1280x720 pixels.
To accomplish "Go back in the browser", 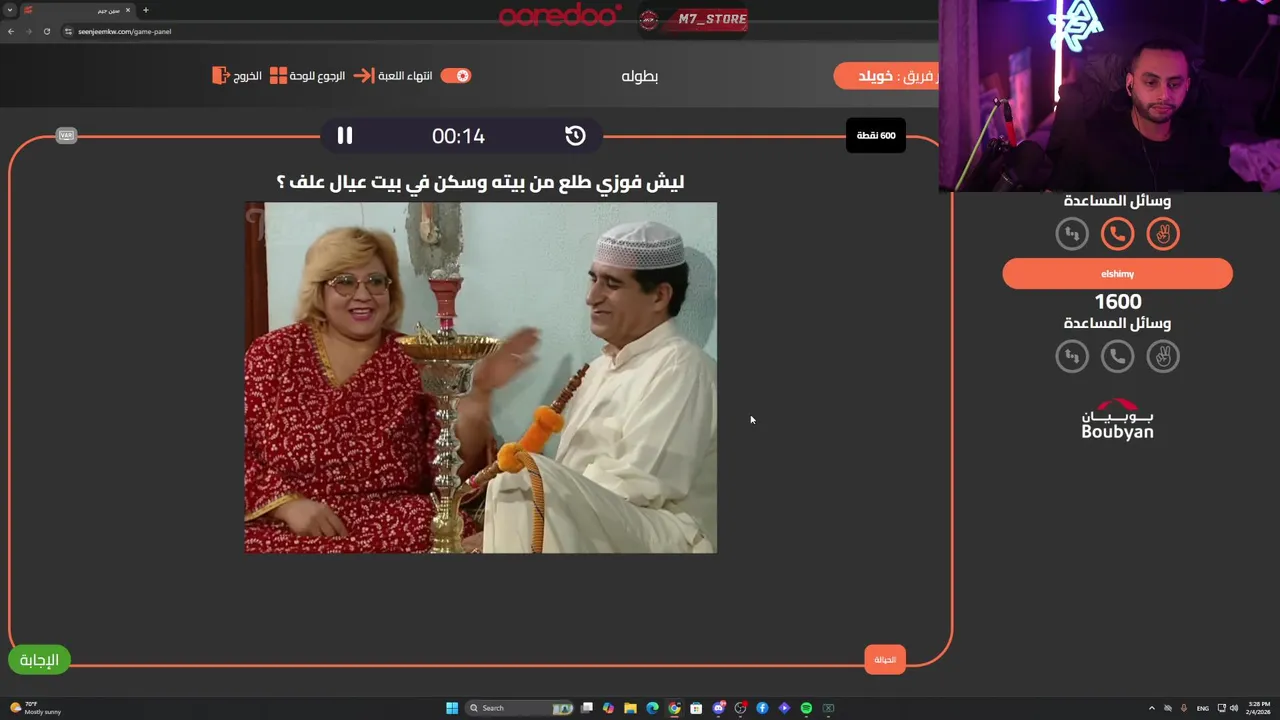I will (x=11, y=31).
